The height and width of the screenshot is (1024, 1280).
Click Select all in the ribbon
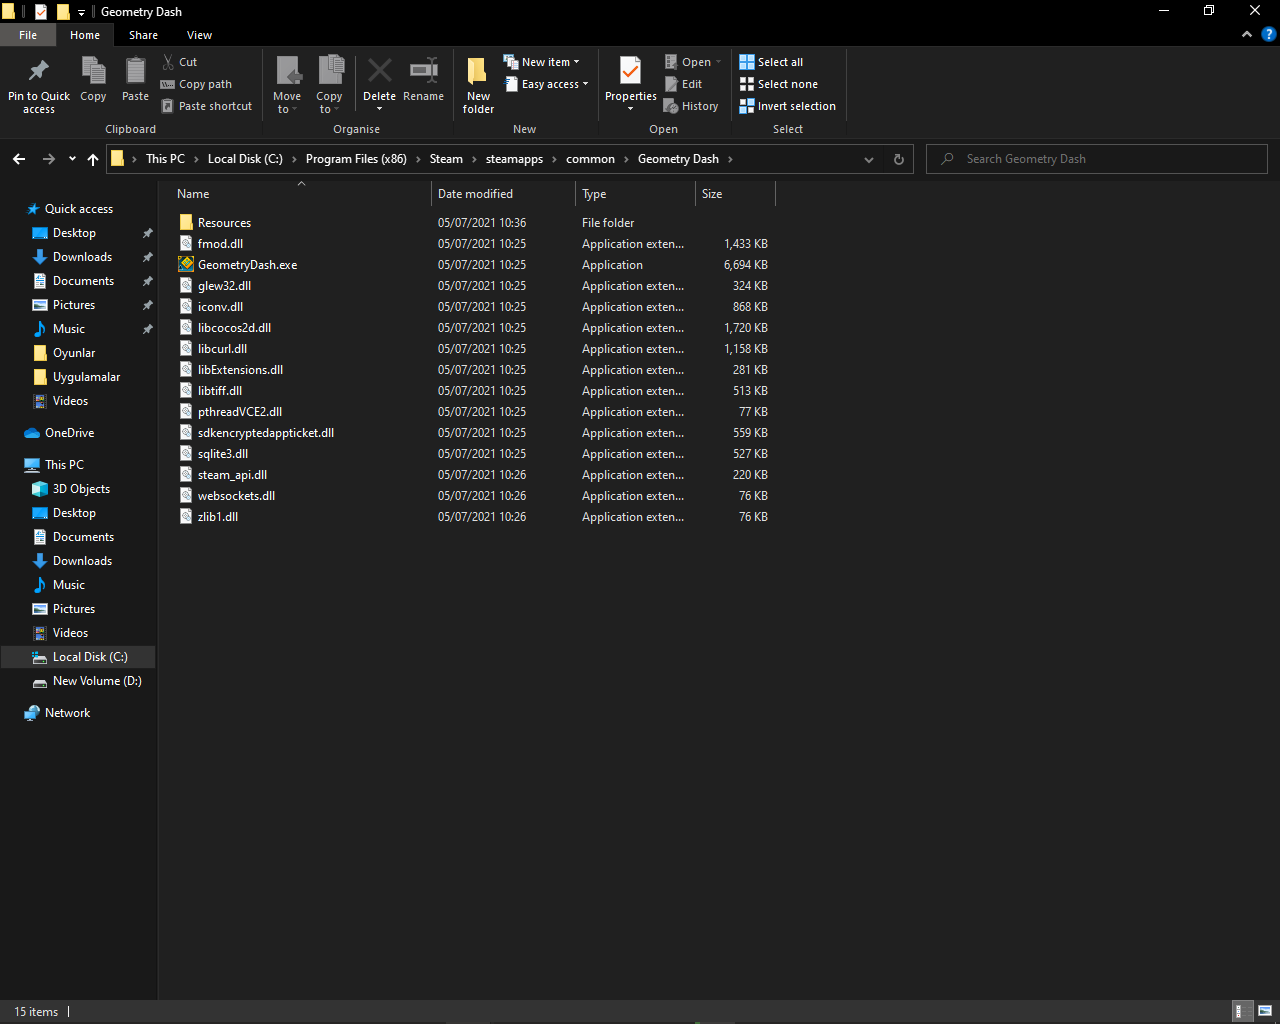[x=771, y=62]
